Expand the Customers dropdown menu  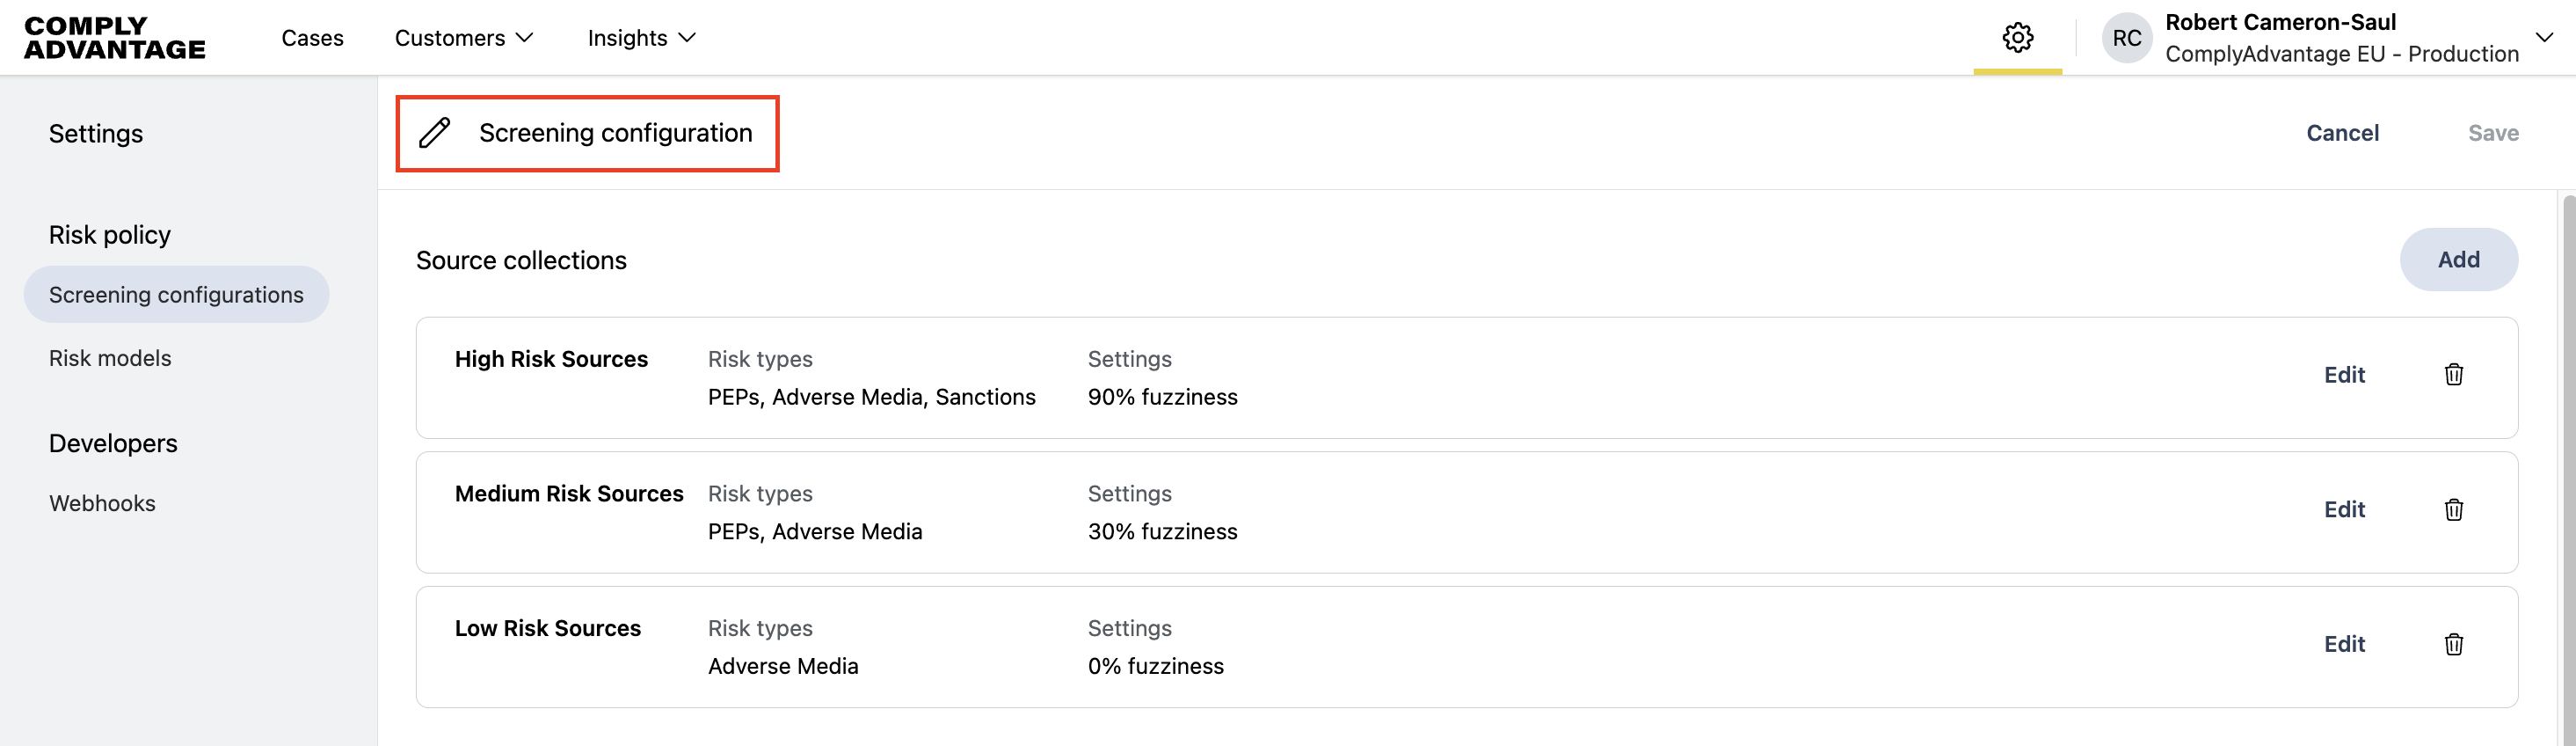[x=464, y=38]
